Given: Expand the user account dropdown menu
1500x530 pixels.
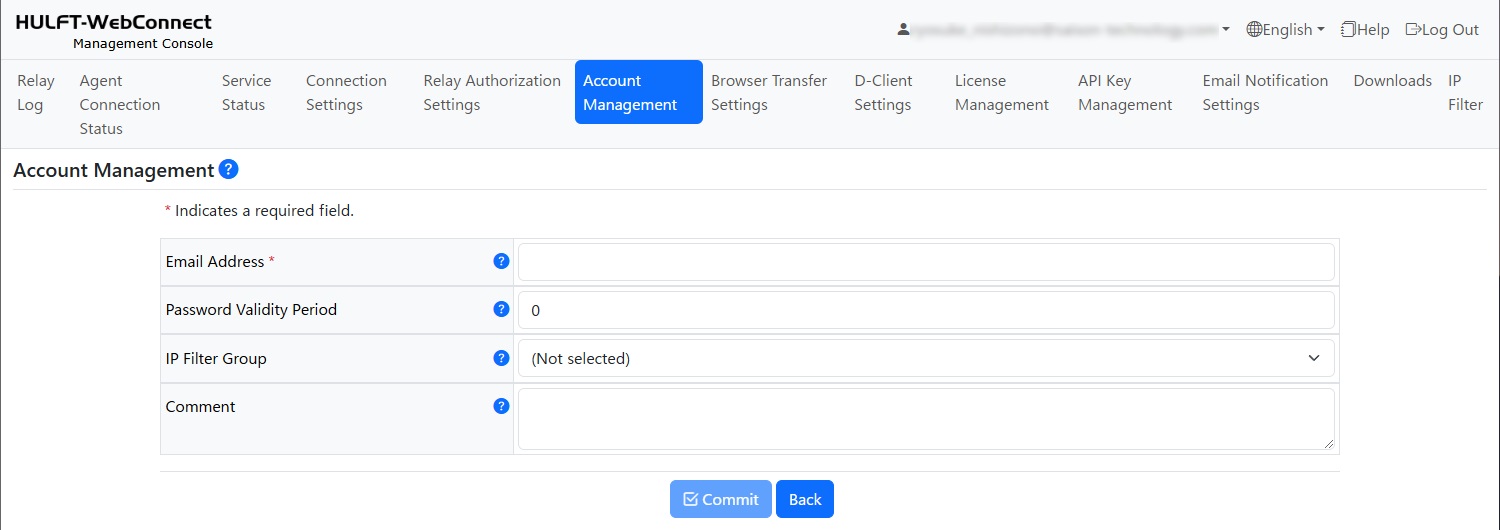Looking at the screenshot, I should [1064, 30].
